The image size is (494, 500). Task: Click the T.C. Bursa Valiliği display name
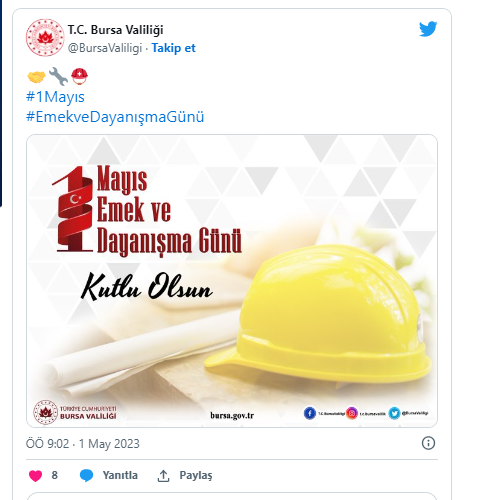[x=116, y=30]
